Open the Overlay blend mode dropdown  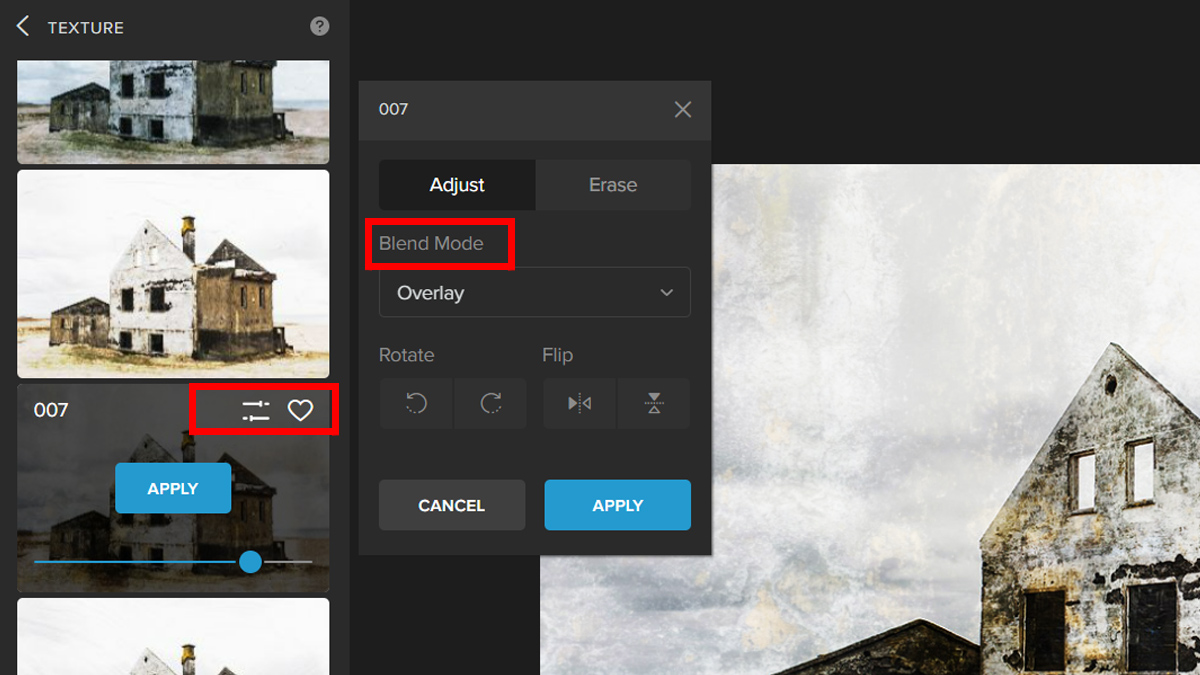click(534, 293)
